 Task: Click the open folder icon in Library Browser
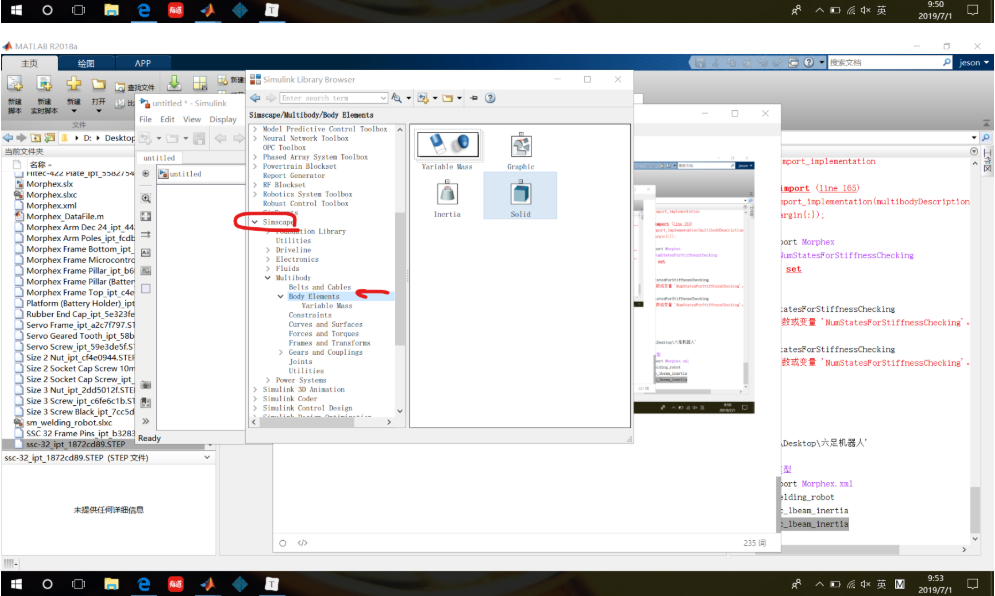click(x=448, y=98)
